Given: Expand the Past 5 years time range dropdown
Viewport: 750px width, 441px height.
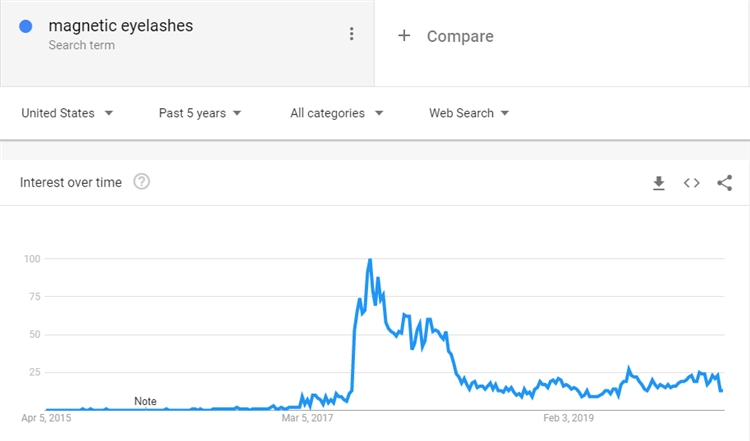Looking at the screenshot, I should tap(200, 113).
